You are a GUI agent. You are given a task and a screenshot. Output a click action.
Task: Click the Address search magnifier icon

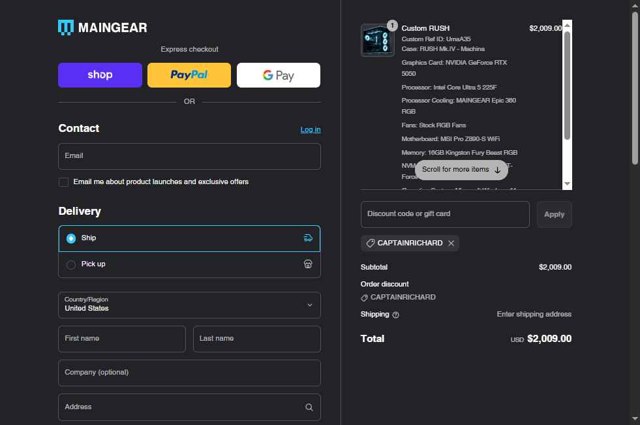click(x=309, y=407)
